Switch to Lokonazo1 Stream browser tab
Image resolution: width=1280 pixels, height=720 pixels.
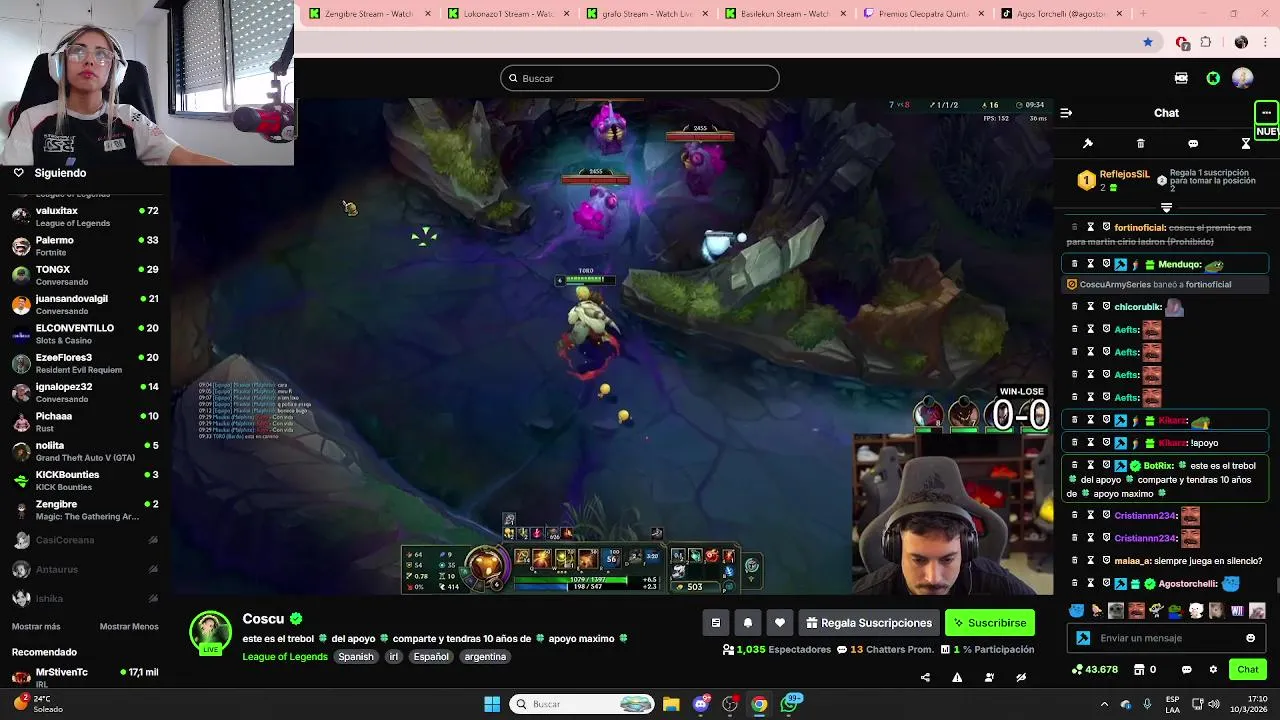(x=509, y=14)
